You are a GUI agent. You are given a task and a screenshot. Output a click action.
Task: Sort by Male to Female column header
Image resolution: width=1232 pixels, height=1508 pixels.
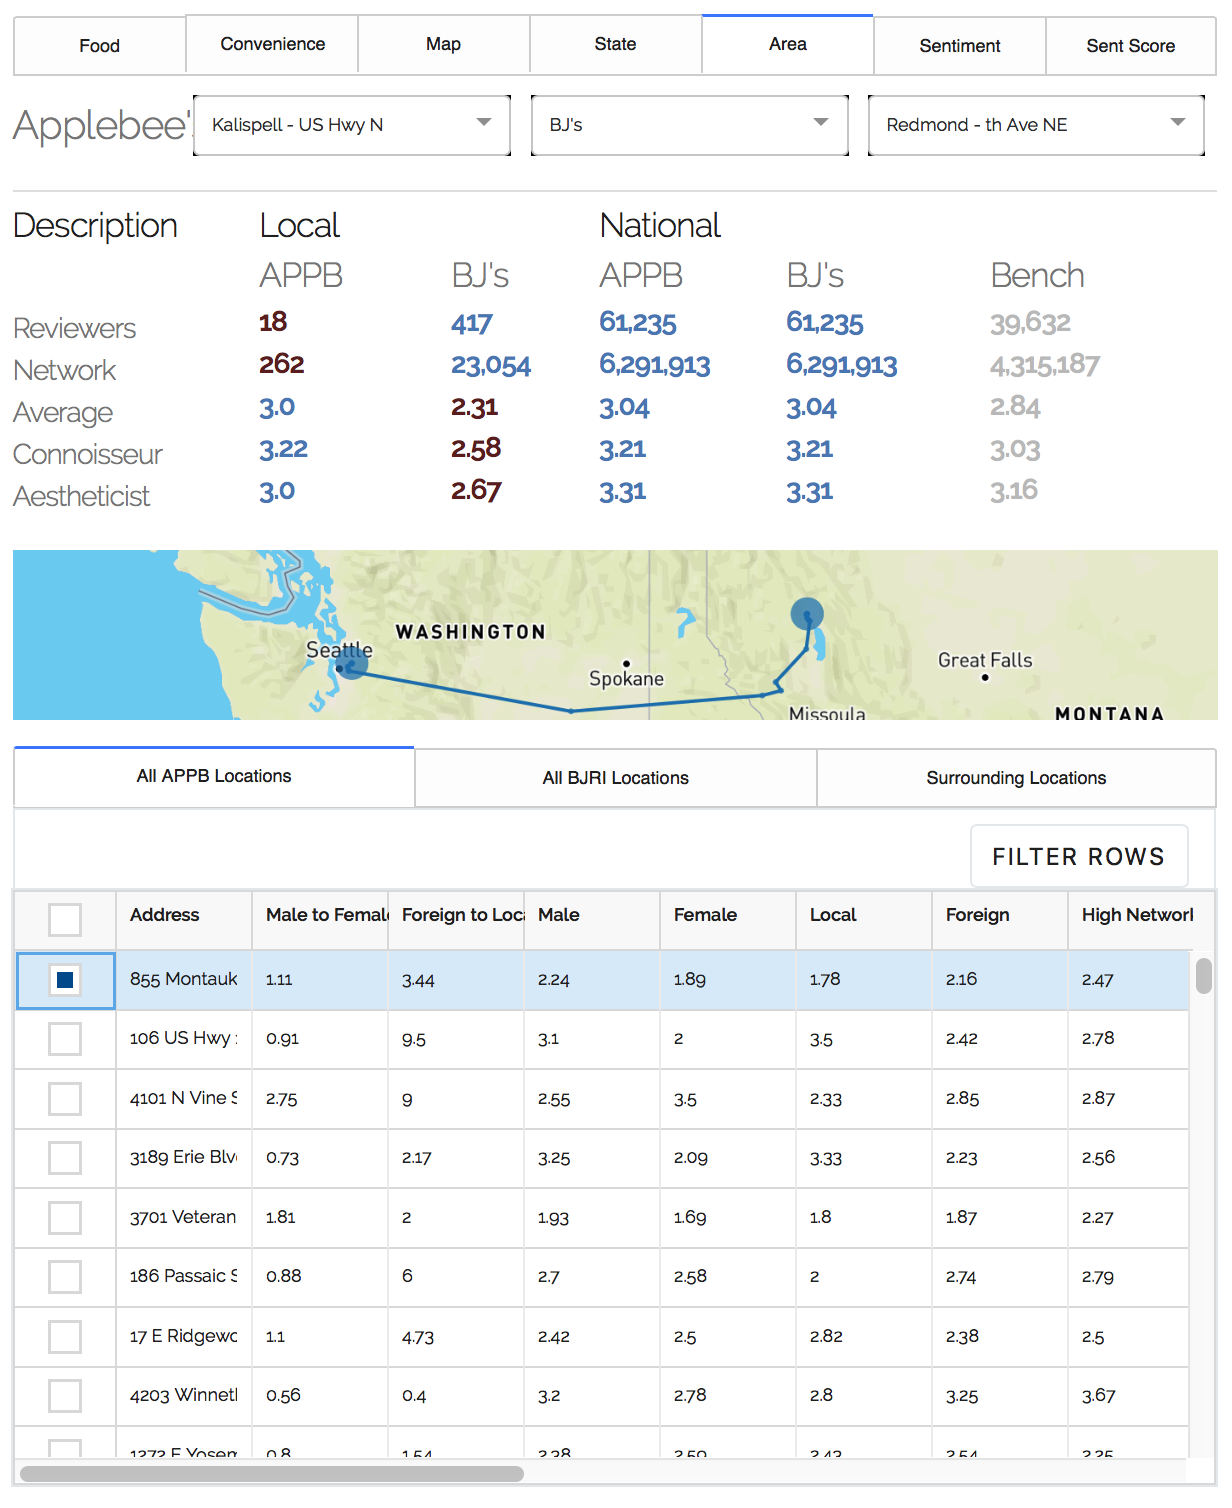coord(320,920)
